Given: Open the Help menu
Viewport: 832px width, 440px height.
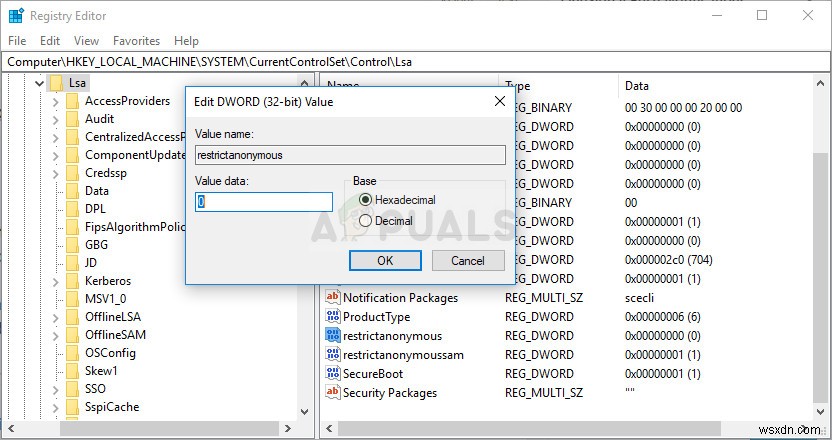Looking at the screenshot, I should (x=186, y=41).
